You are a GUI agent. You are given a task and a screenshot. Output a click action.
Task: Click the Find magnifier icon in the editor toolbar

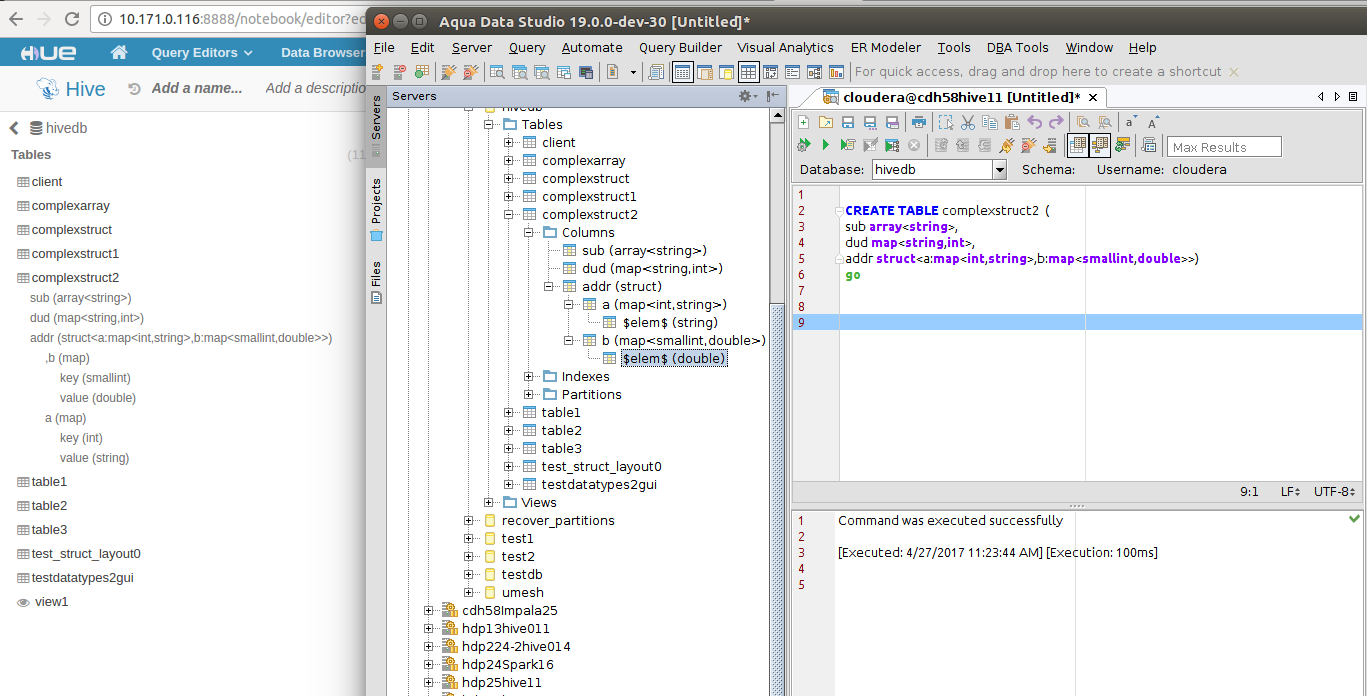(x=1082, y=122)
